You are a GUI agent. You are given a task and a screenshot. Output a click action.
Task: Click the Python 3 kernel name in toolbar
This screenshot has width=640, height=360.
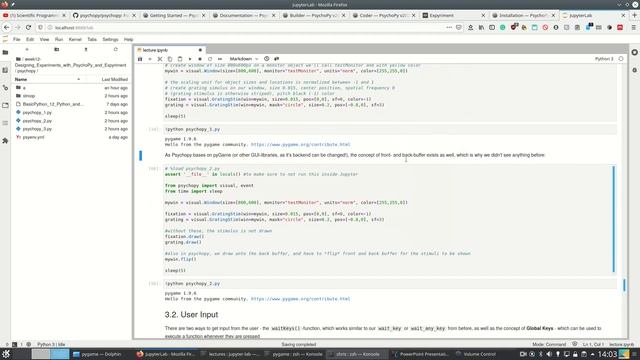604,59
